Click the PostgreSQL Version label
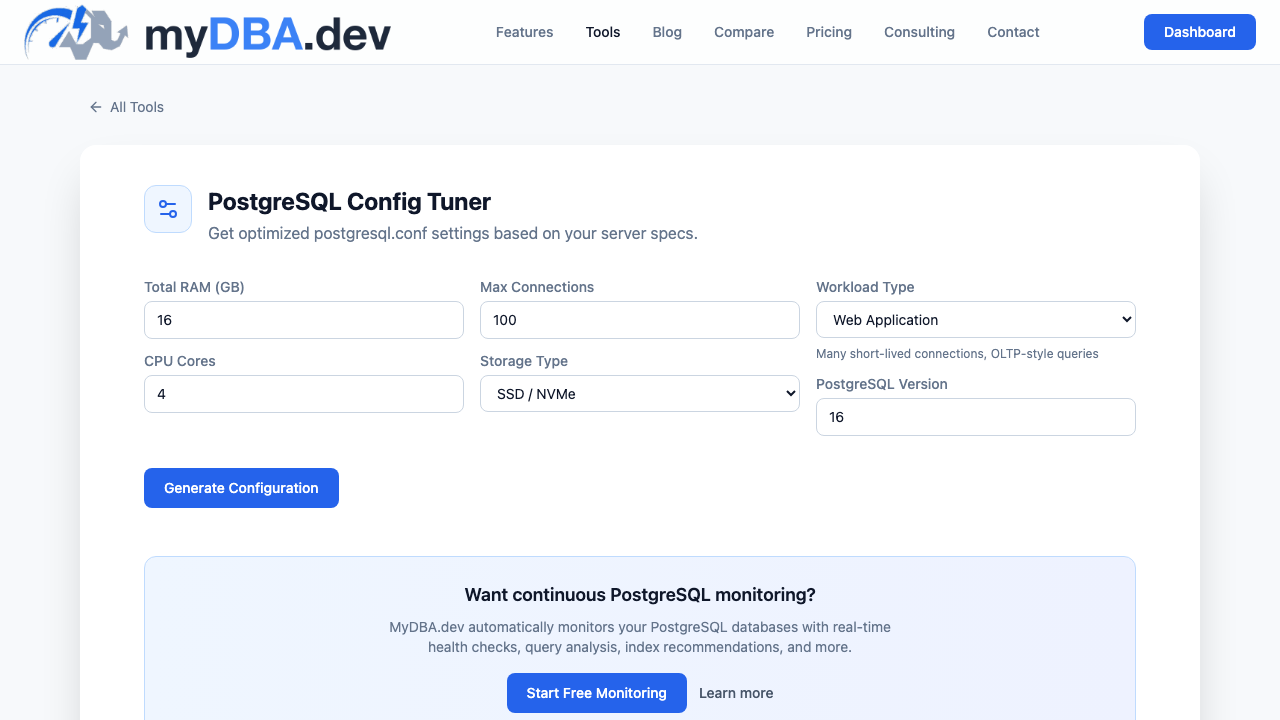Viewport: 1280px width, 720px height. [882, 384]
